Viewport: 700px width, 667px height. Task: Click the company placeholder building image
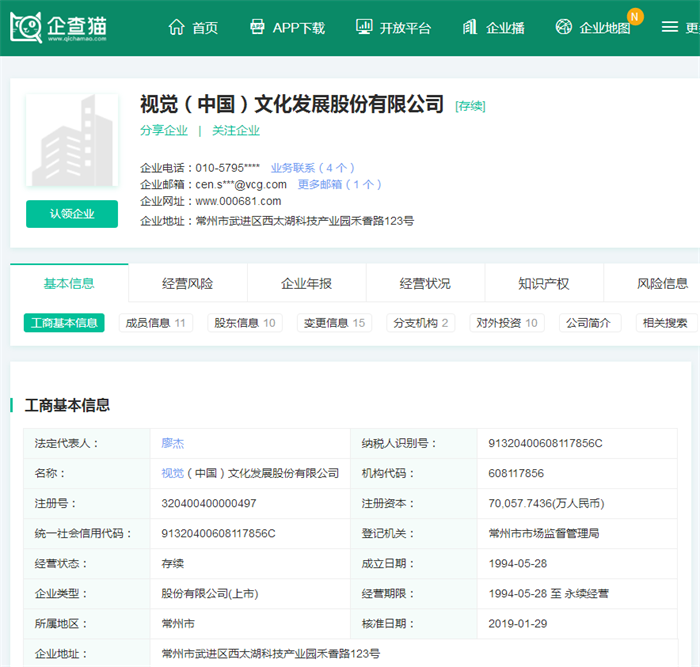click(72, 140)
